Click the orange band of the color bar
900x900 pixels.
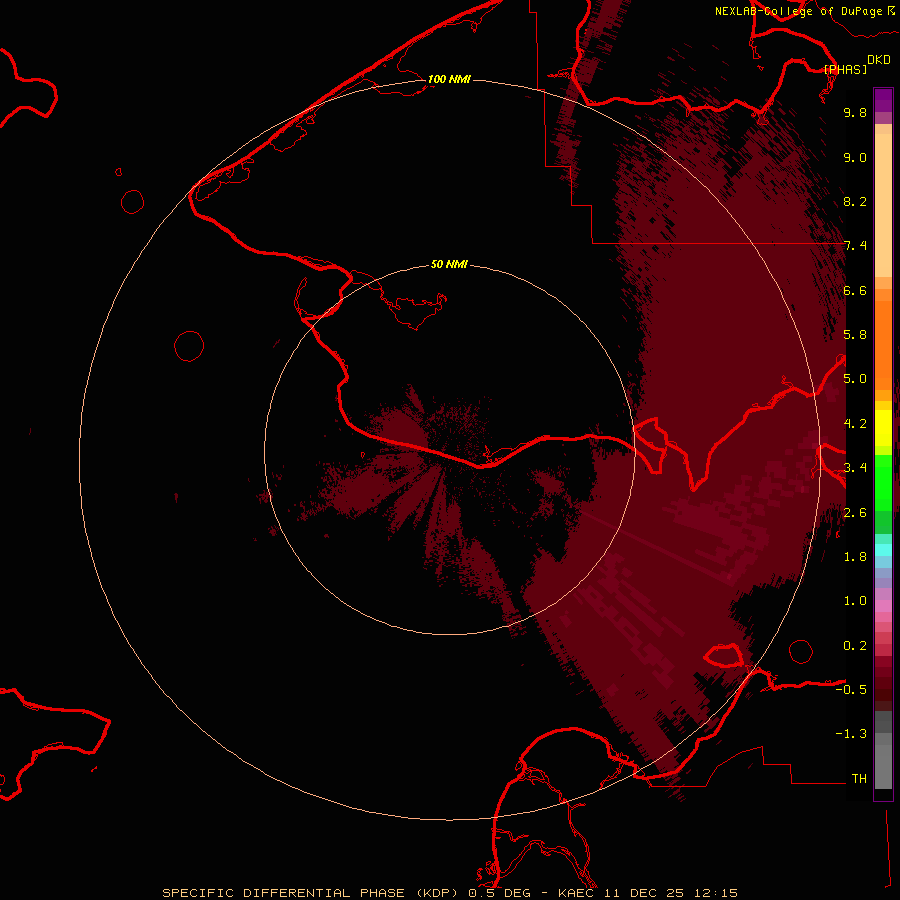[x=883, y=344]
